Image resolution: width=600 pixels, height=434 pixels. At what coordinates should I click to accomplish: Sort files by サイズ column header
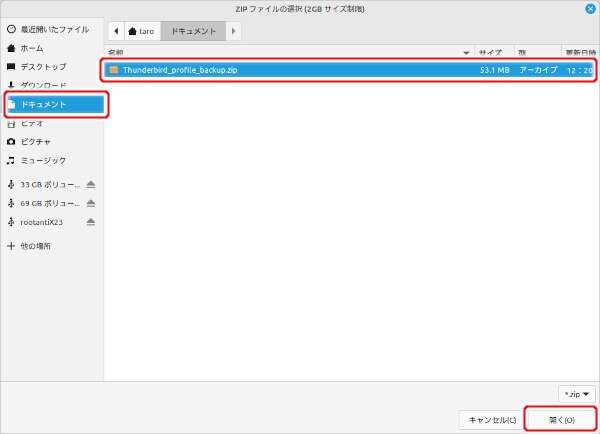[490, 52]
